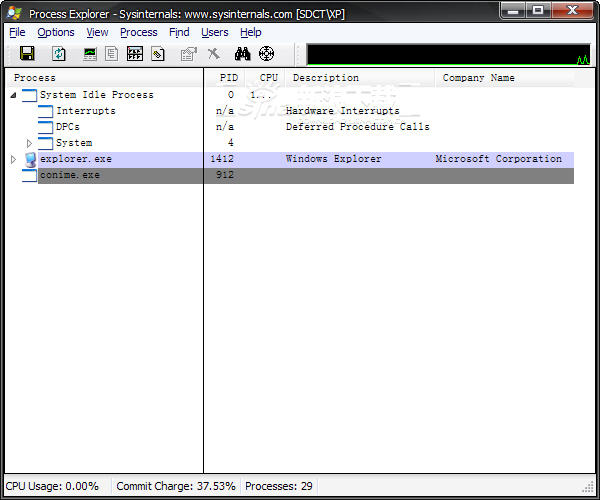600x500 pixels.
Task: Click PID value 1412
Action: click(222, 159)
